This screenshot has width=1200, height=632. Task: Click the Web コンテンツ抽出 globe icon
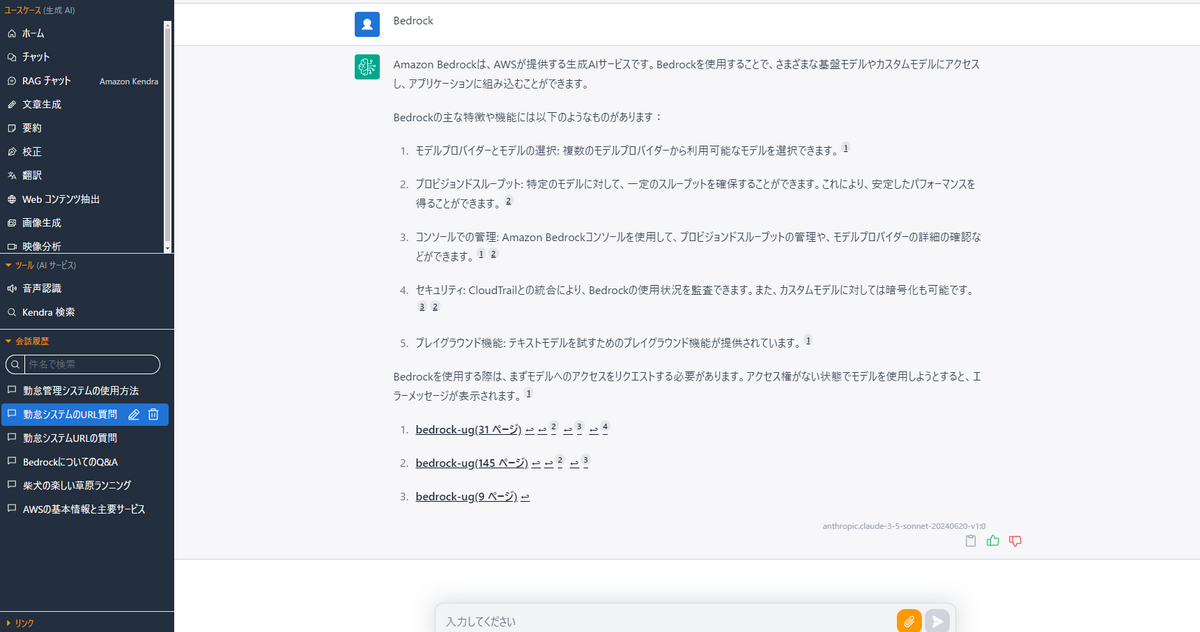12,199
